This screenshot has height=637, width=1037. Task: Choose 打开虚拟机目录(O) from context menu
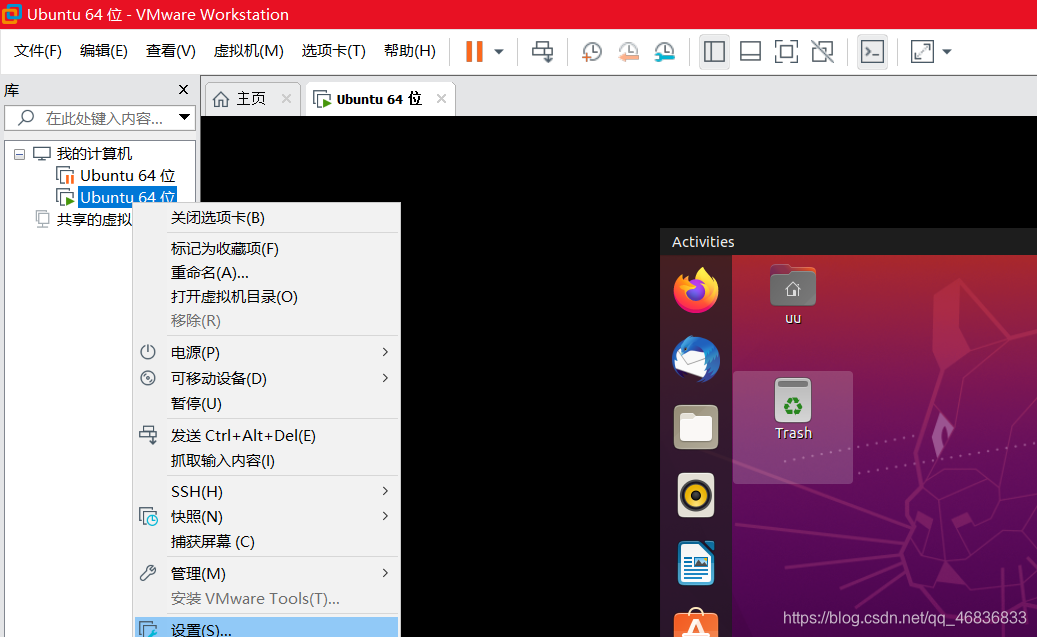(267, 296)
